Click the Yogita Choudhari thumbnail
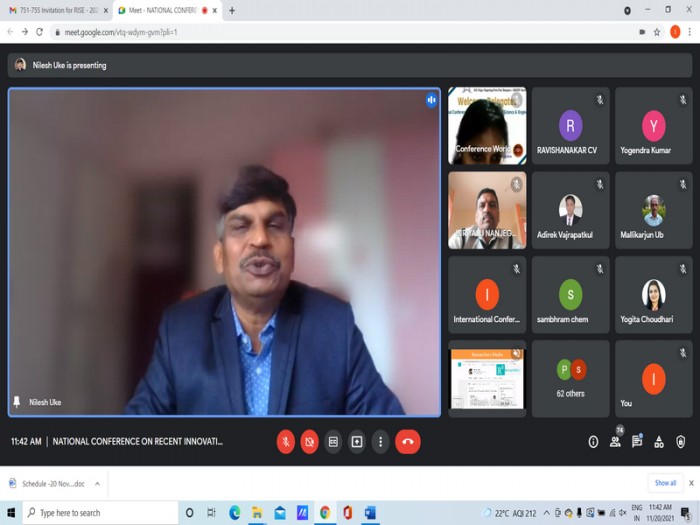700x525 pixels. (x=654, y=295)
